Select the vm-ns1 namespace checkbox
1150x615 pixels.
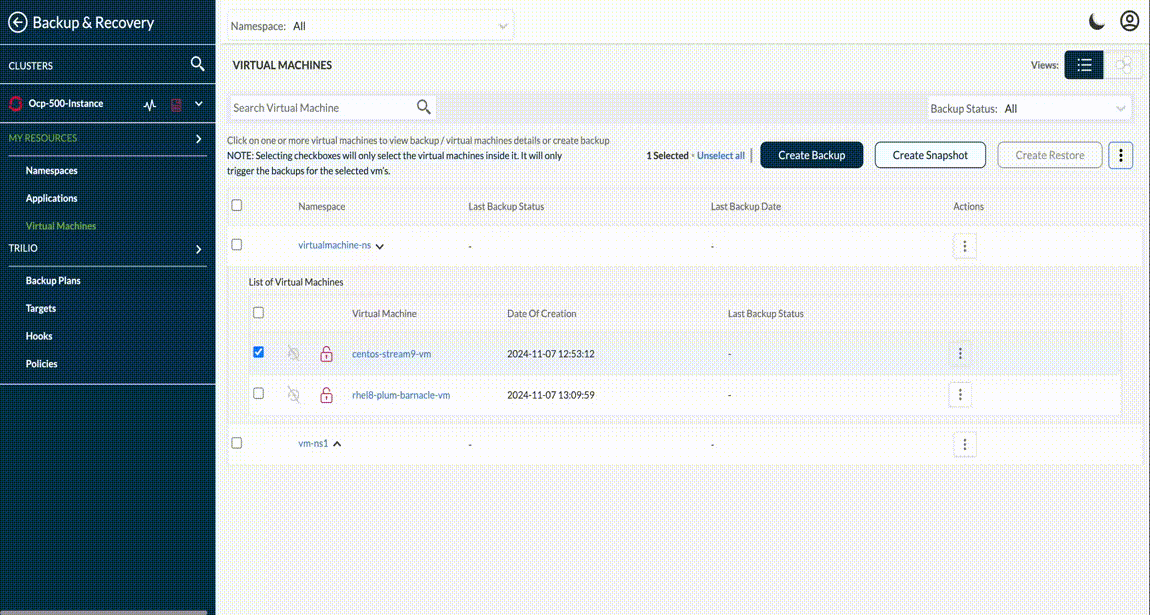pyautogui.click(x=237, y=443)
